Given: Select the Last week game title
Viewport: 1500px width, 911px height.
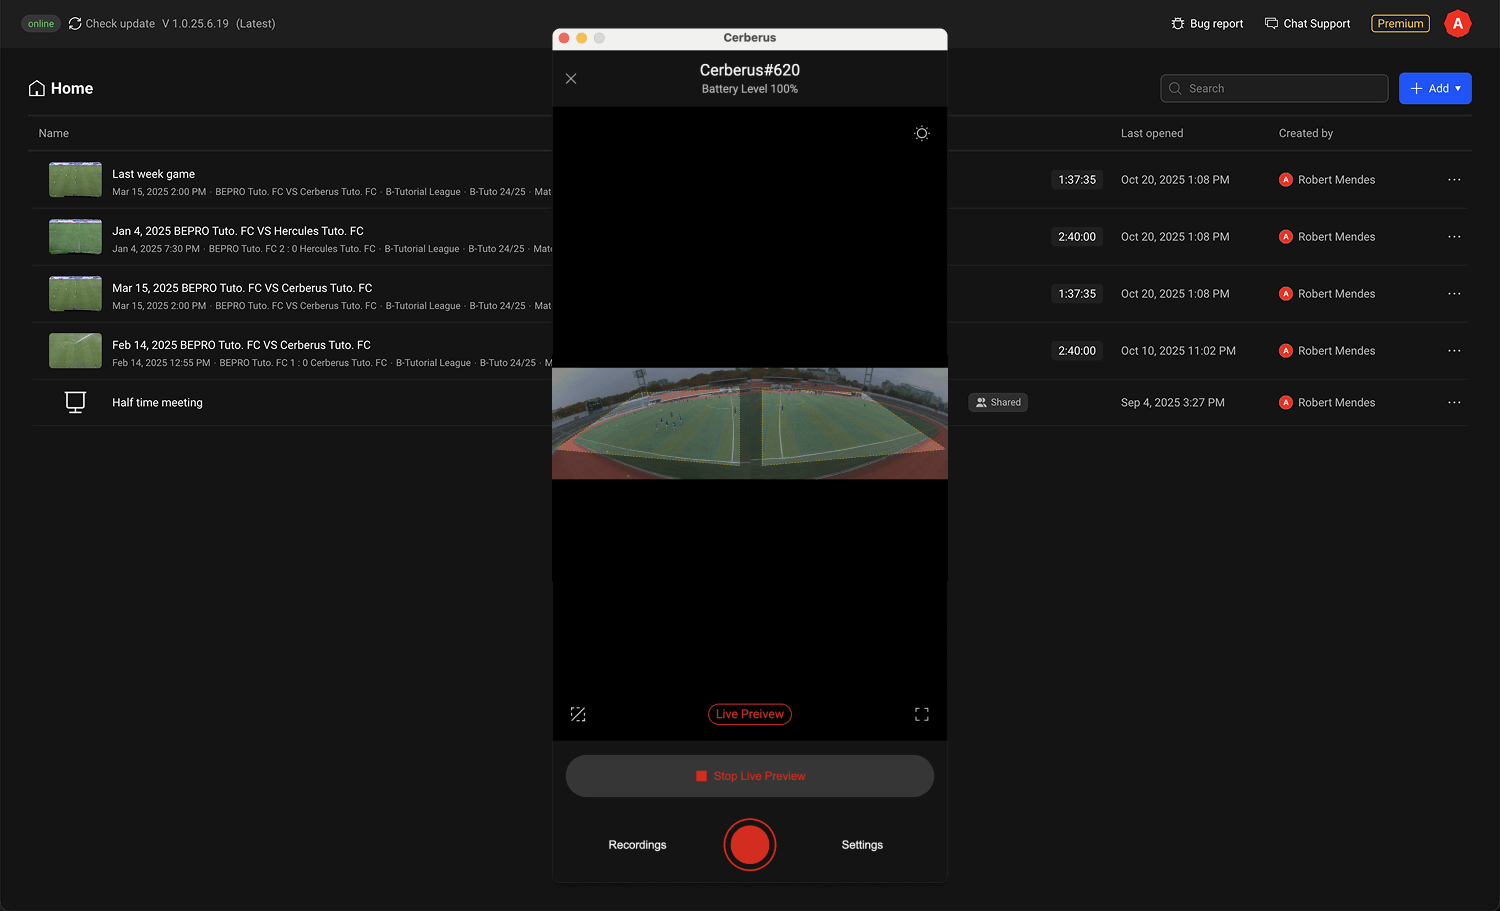Looking at the screenshot, I should click(x=153, y=174).
